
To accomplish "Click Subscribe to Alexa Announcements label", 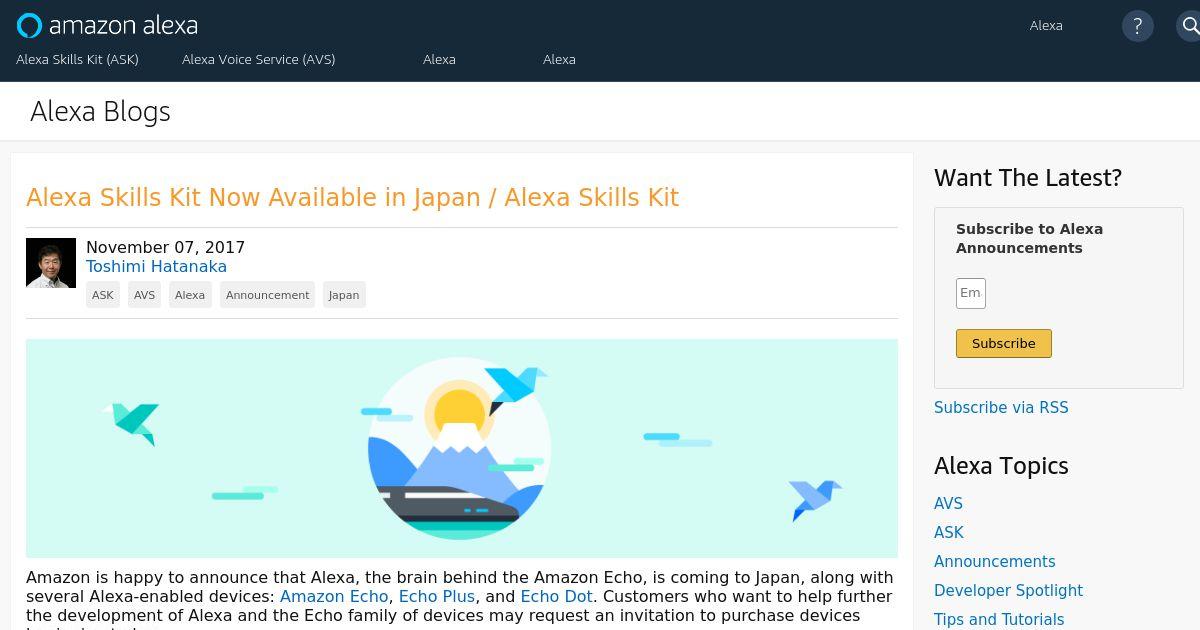I will tap(1029, 238).
